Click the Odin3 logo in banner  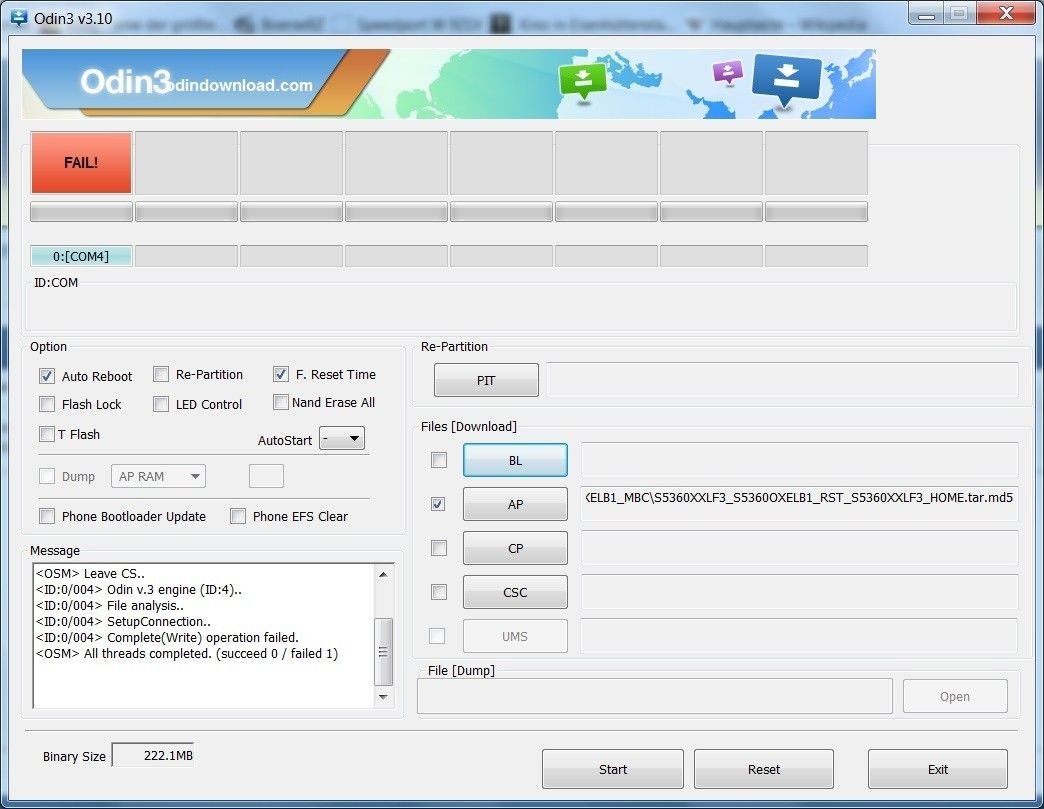click(x=125, y=82)
